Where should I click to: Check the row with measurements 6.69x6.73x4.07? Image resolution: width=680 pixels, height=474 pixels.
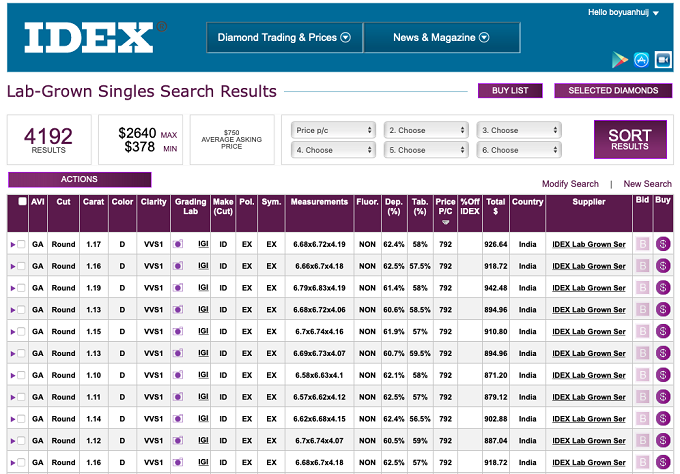pos(21,353)
